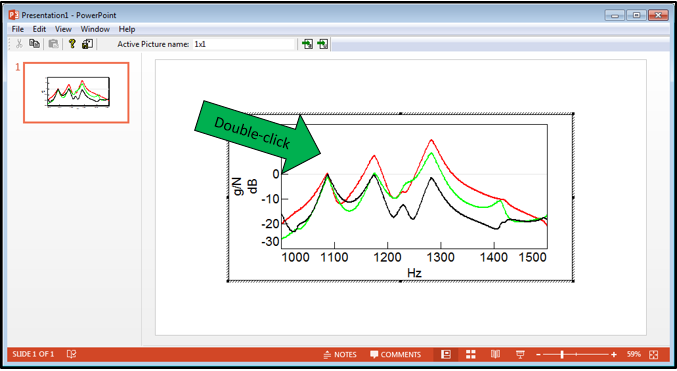Click the zoom in plus button

click(x=614, y=355)
